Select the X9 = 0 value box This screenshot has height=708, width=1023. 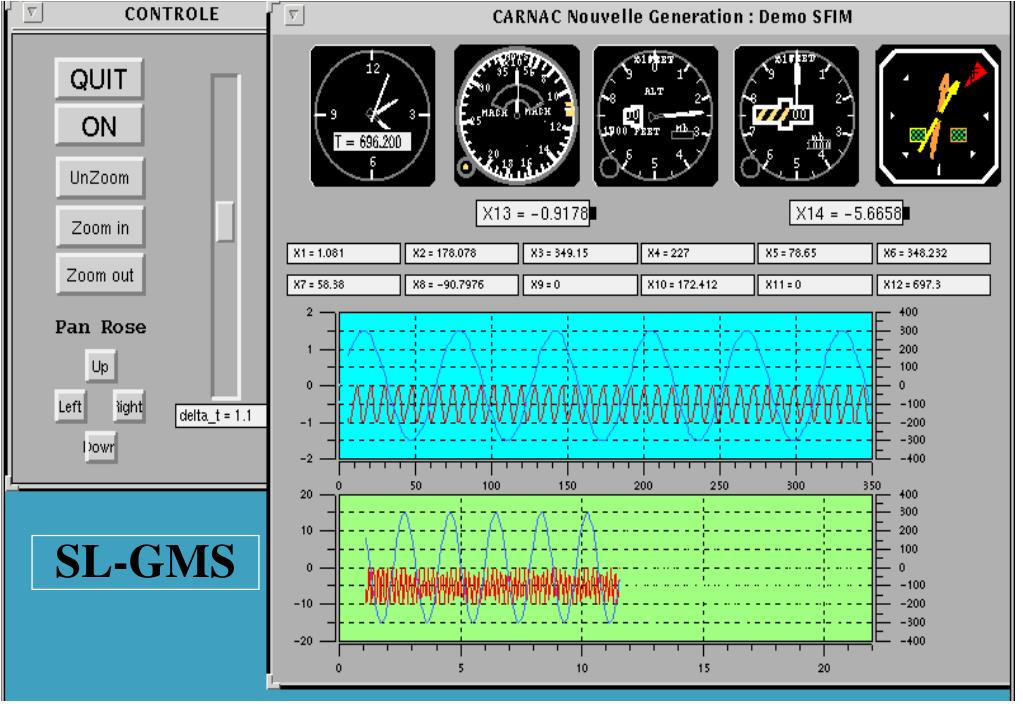(580, 285)
